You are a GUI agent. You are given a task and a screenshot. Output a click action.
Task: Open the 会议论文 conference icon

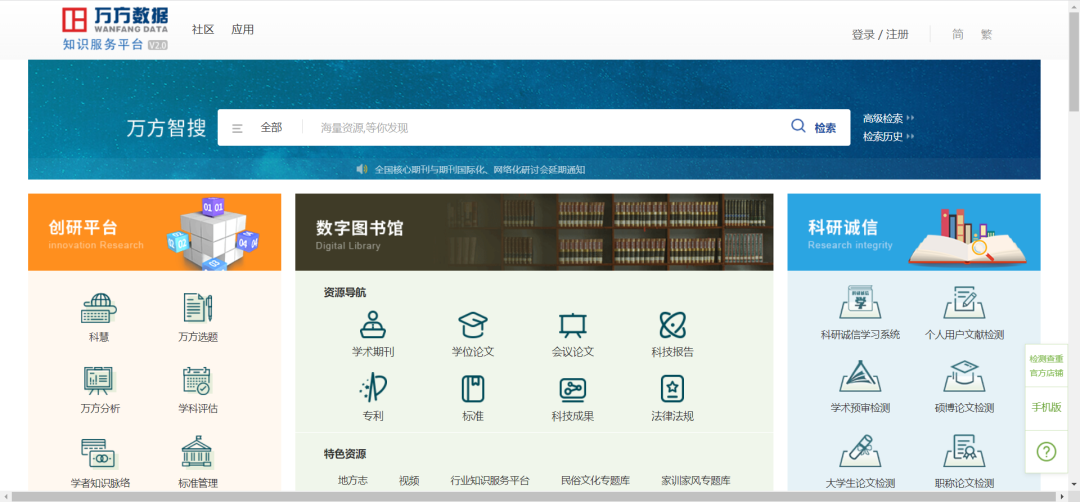(572, 325)
